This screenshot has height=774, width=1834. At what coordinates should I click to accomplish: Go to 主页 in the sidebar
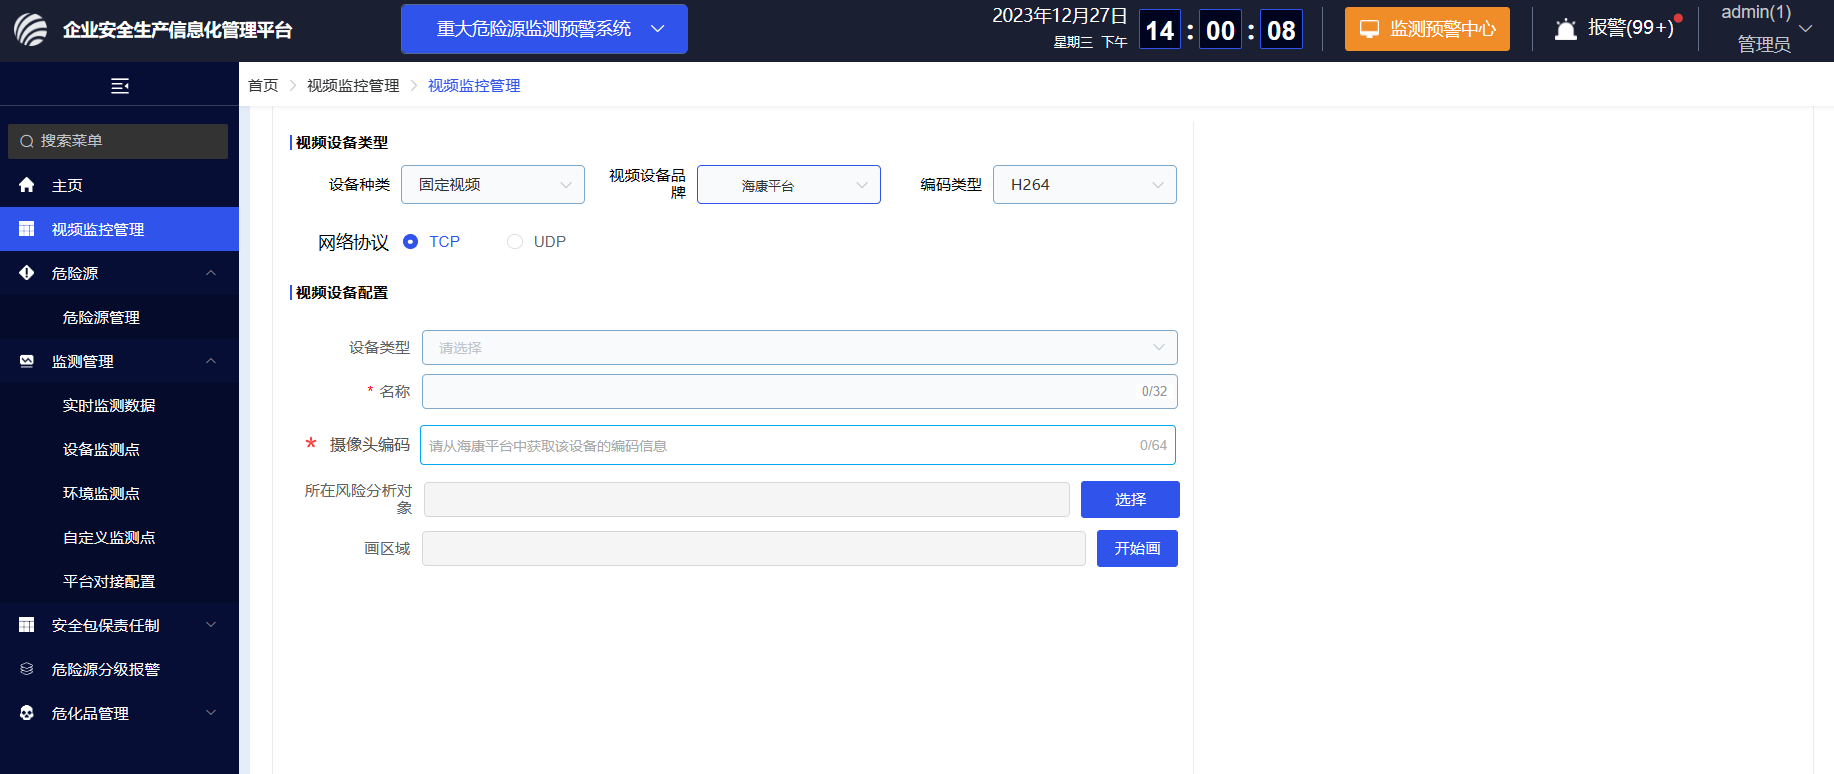click(x=119, y=185)
